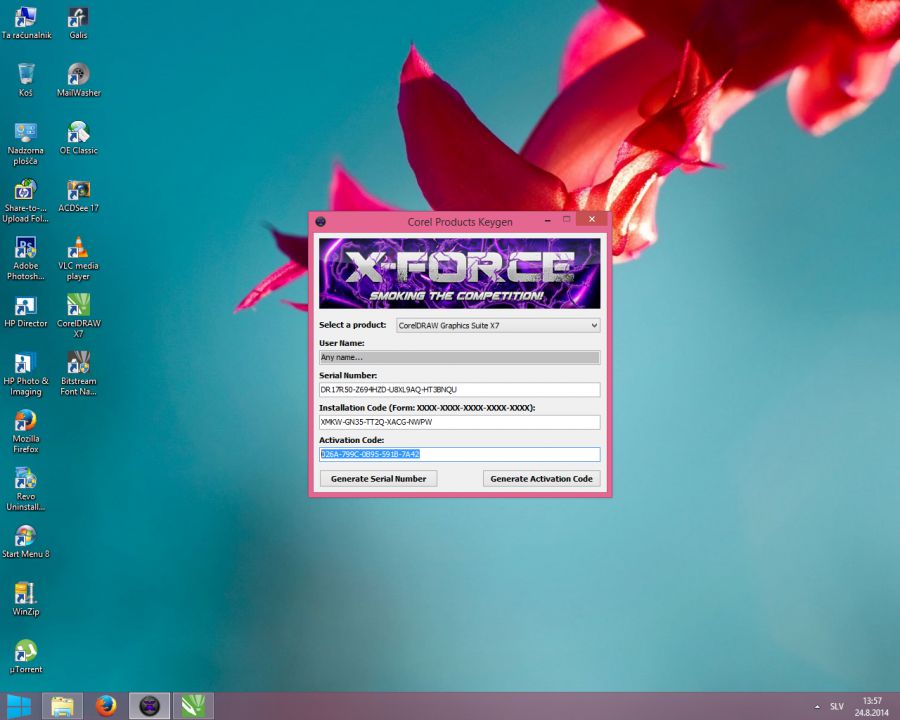Click the keygen taskbar button
The width and height of the screenshot is (900, 720).
click(x=149, y=706)
